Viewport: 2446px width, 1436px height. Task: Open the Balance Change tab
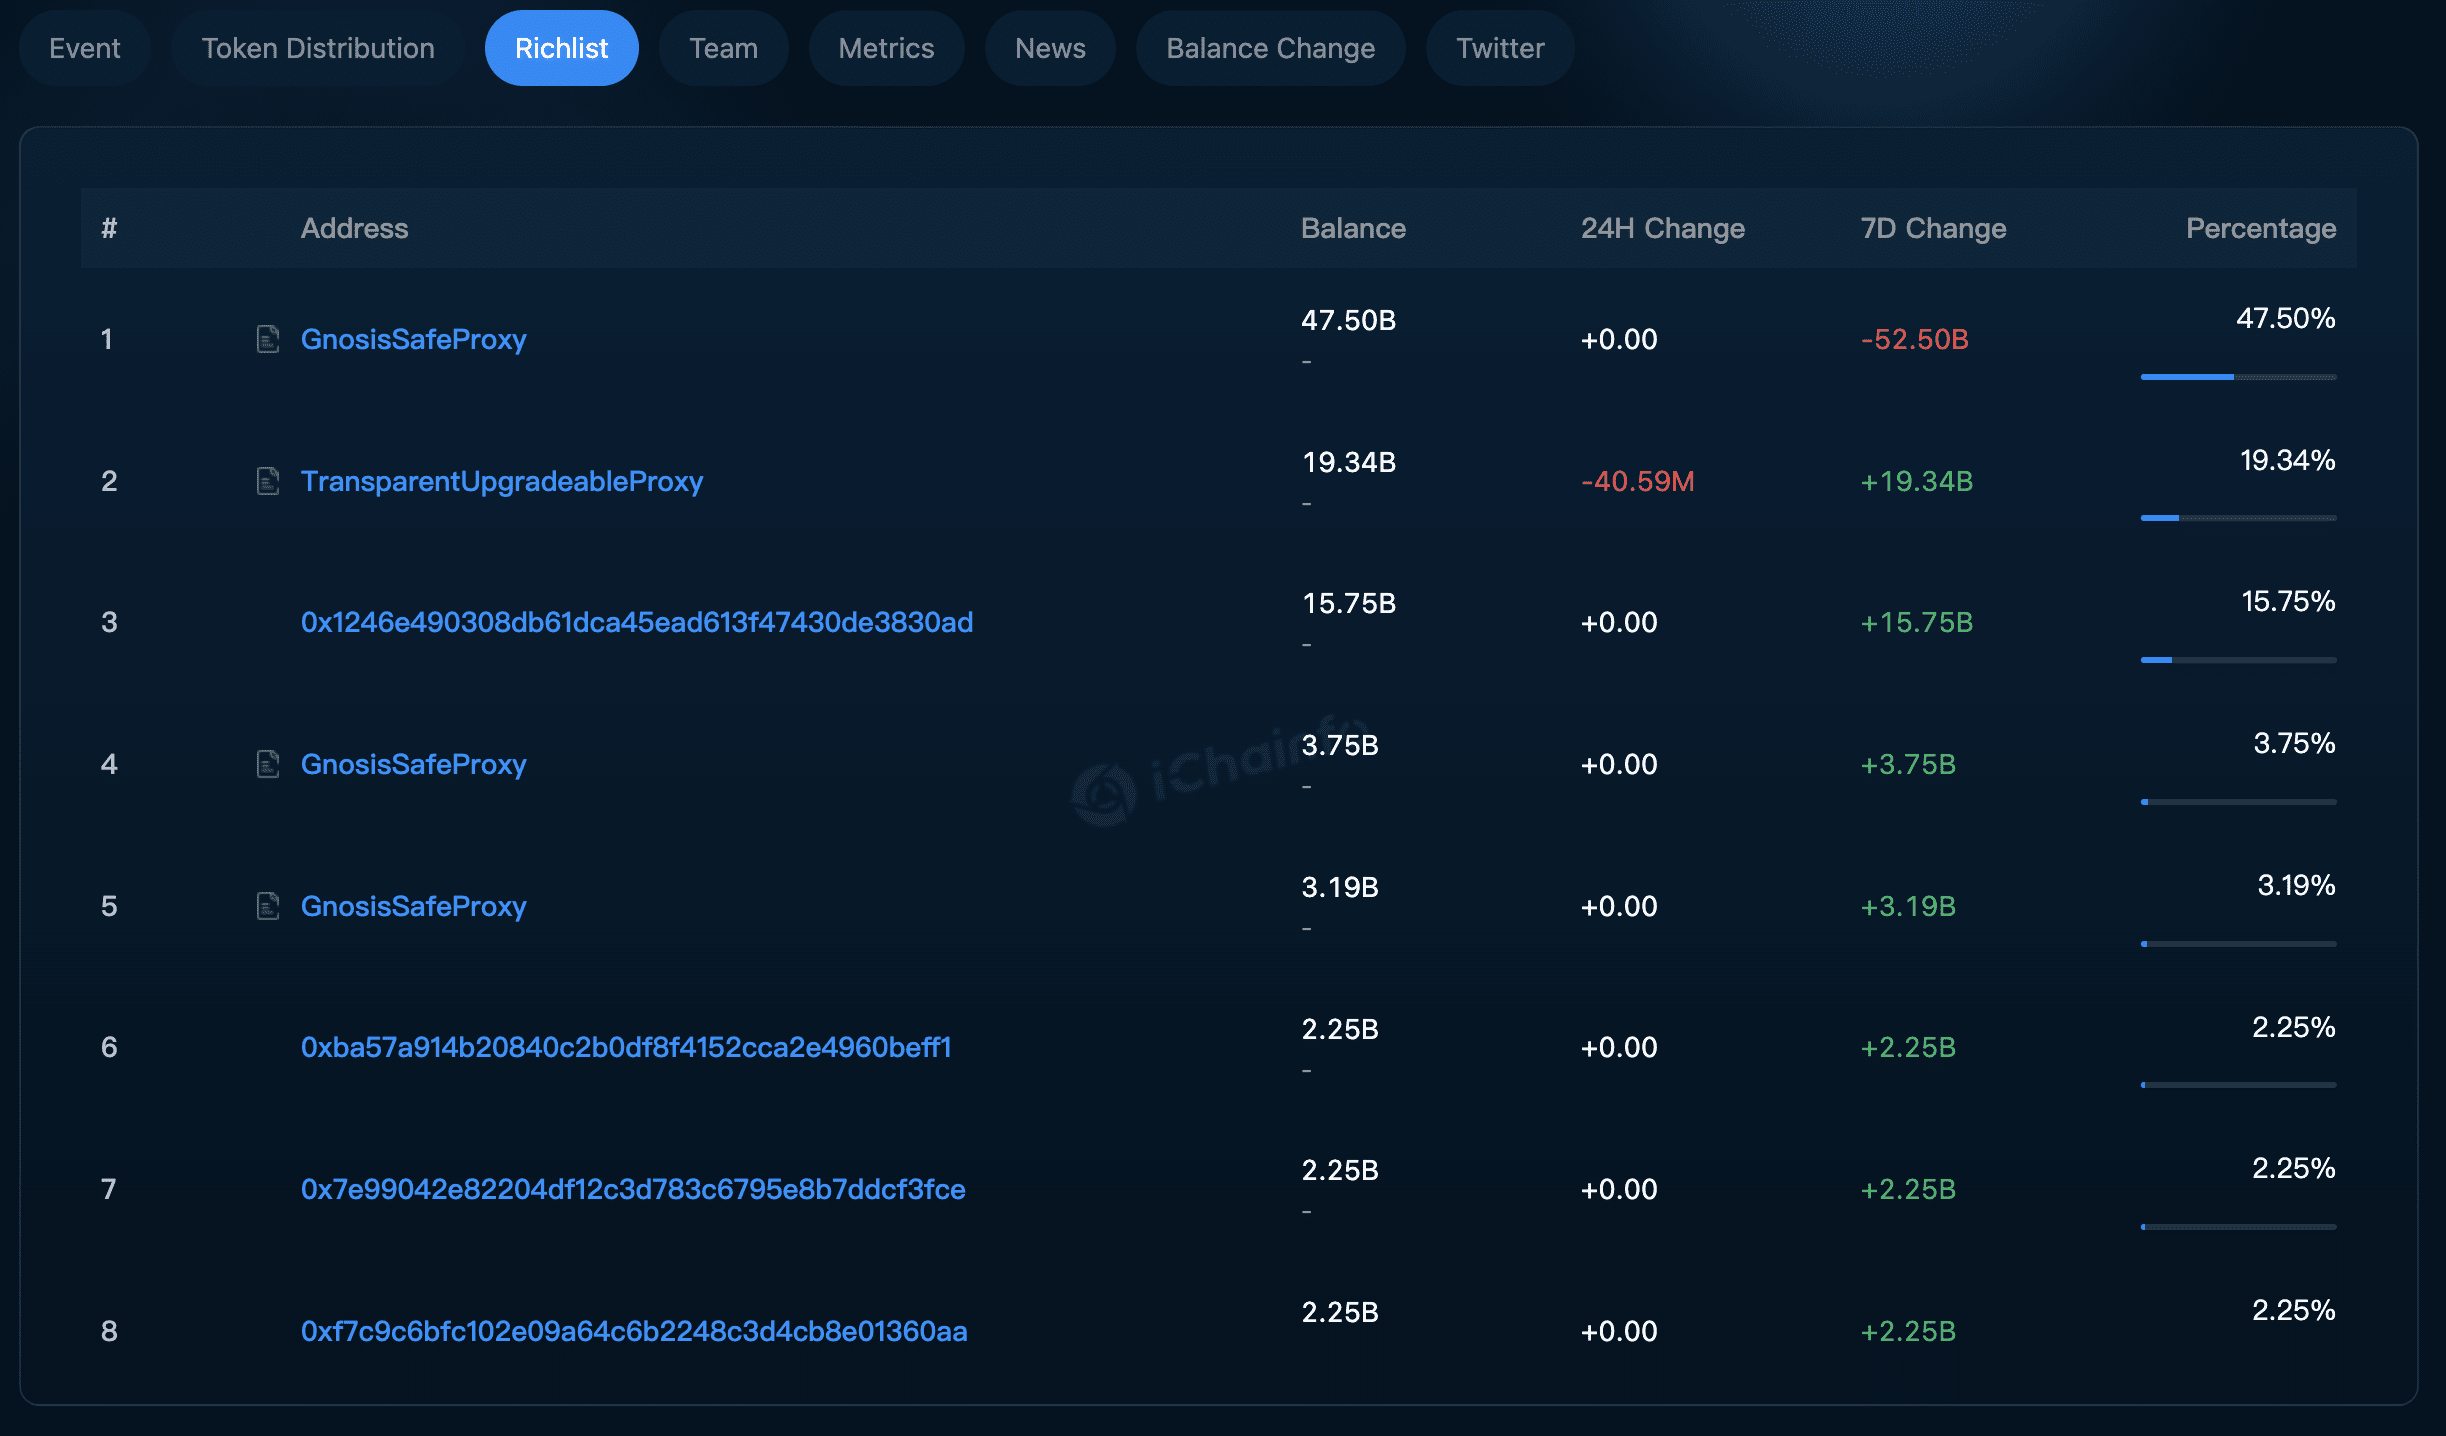[x=1270, y=47]
